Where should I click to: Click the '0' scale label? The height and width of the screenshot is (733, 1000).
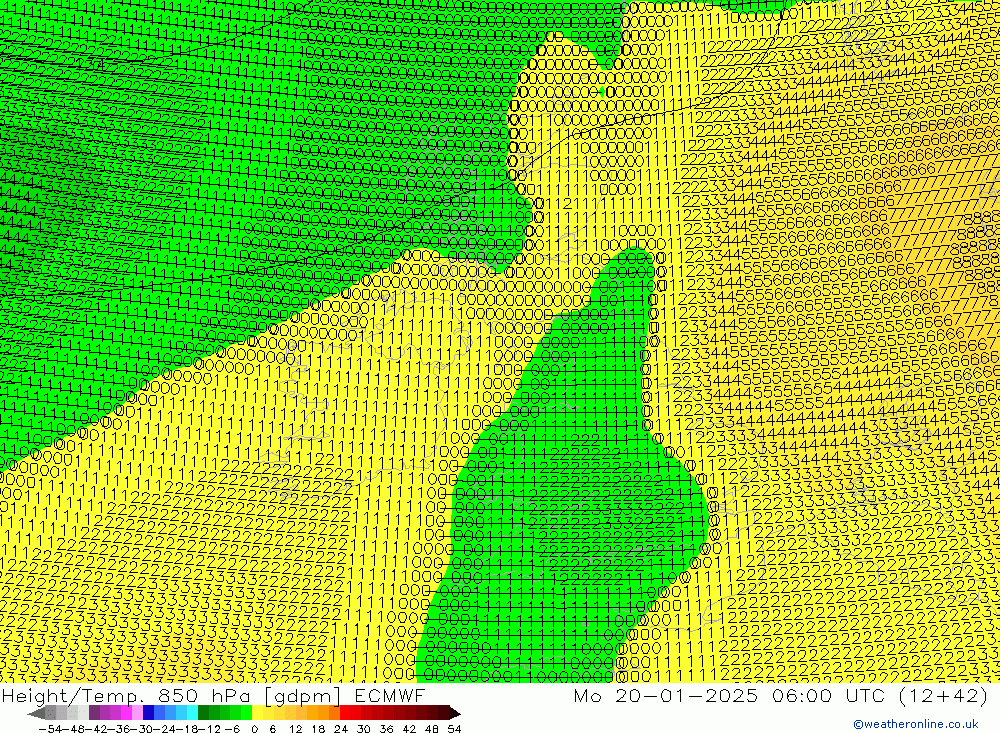[x=254, y=729]
